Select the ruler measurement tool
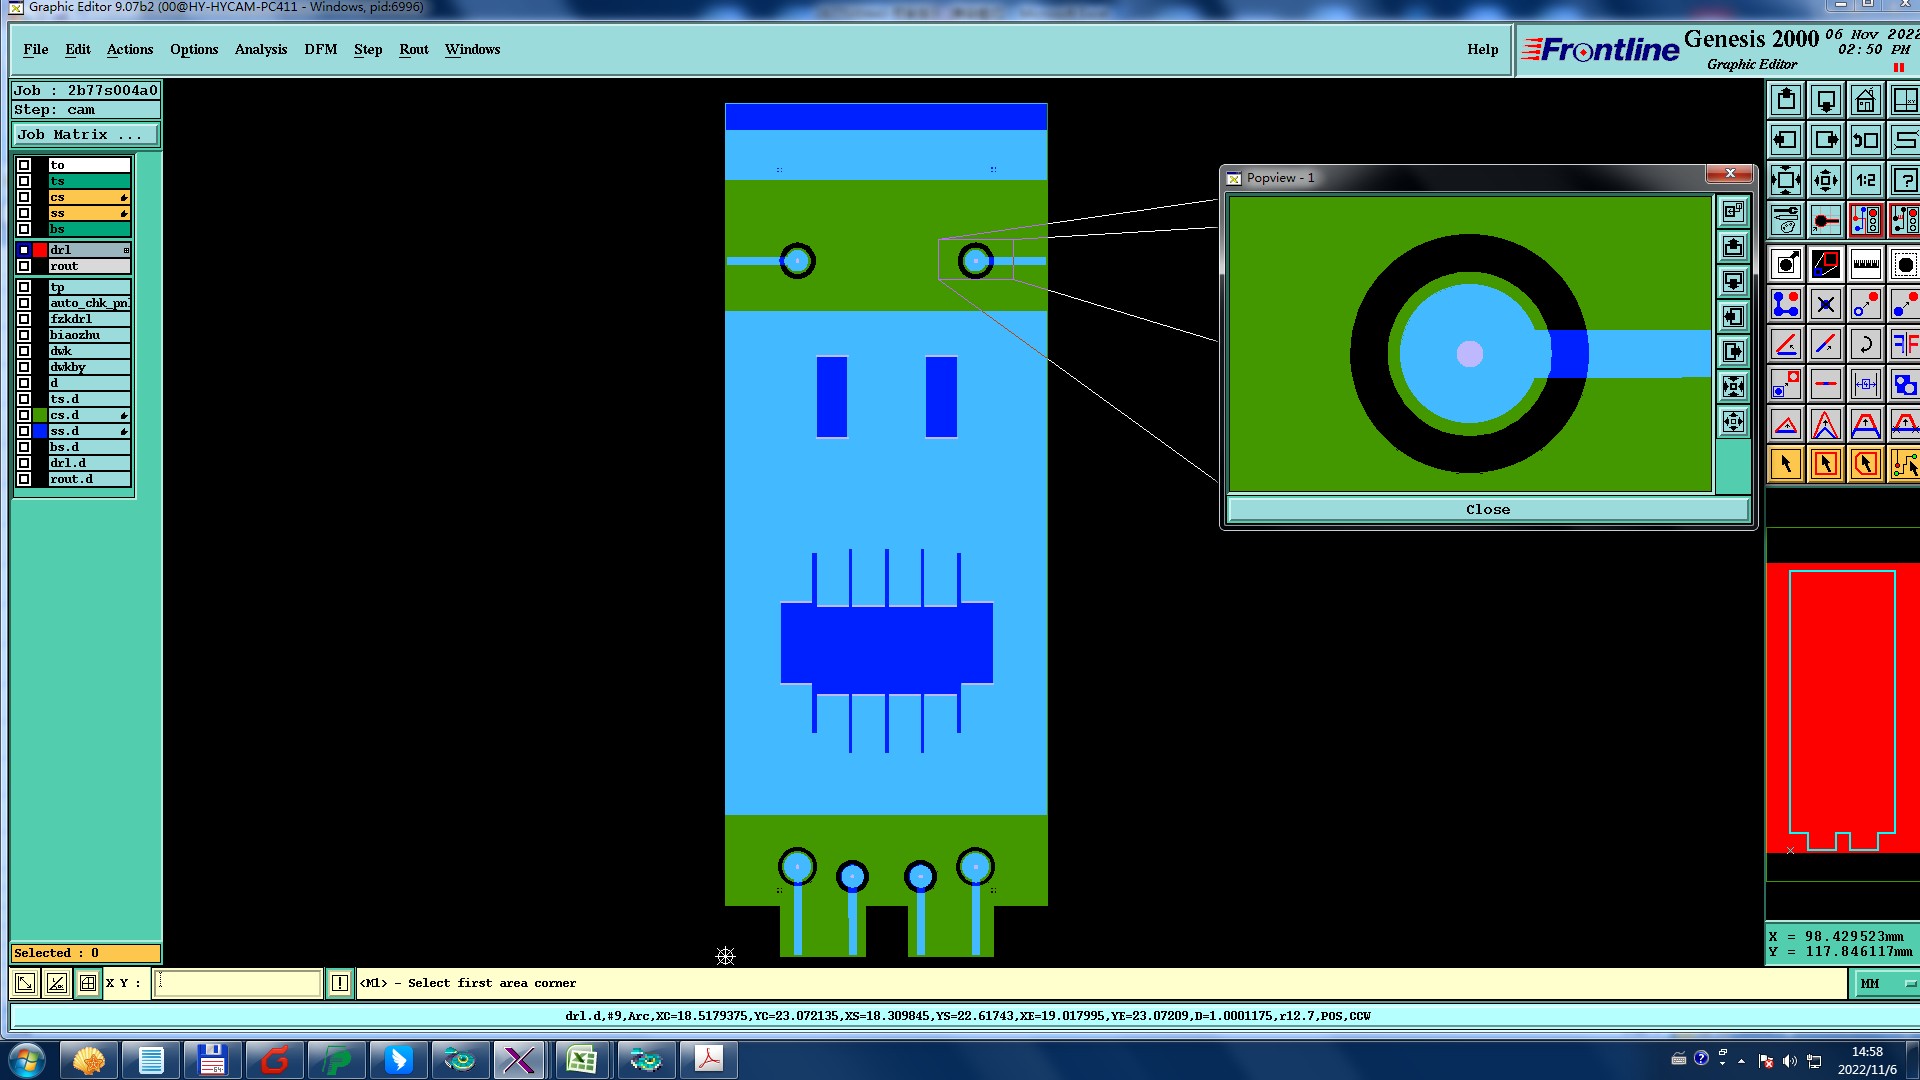The image size is (1920, 1080). click(x=1865, y=265)
